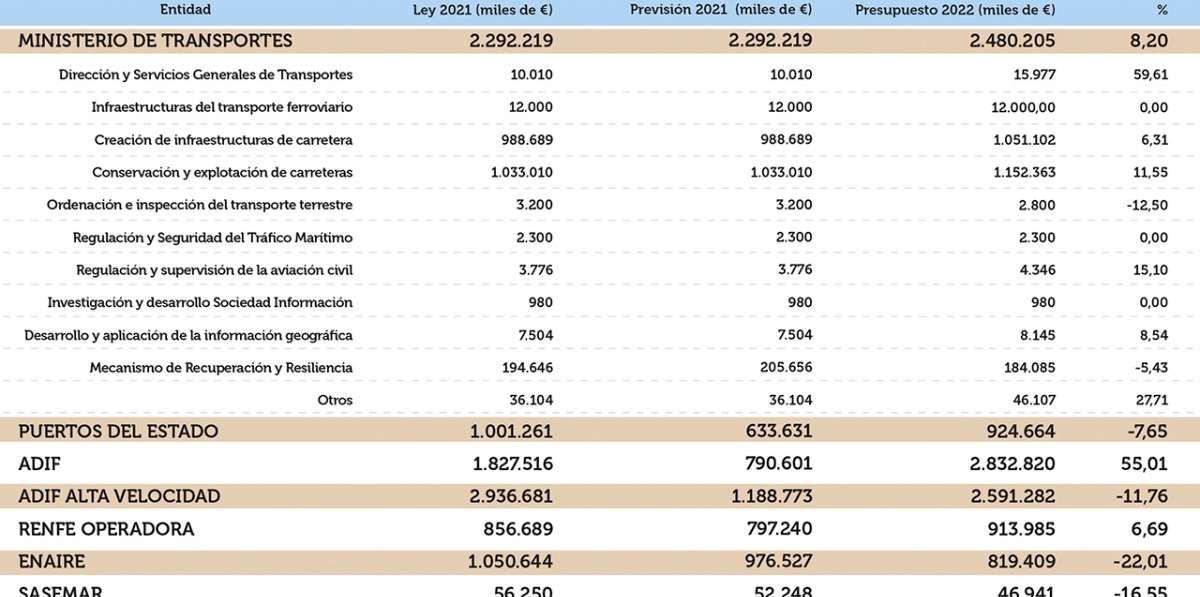Click the "1.188.773" Previsión 2021 value
Screen dimensions: 1200x597
tap(770, 496)
